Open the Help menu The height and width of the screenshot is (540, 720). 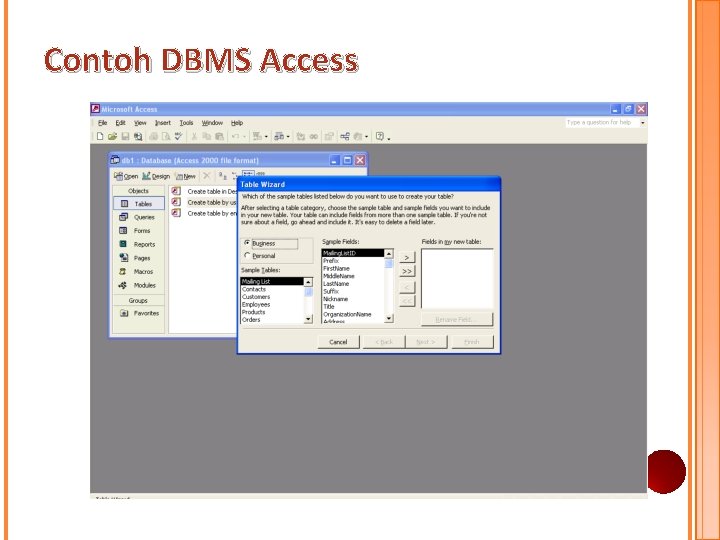(x=236, y=123)
